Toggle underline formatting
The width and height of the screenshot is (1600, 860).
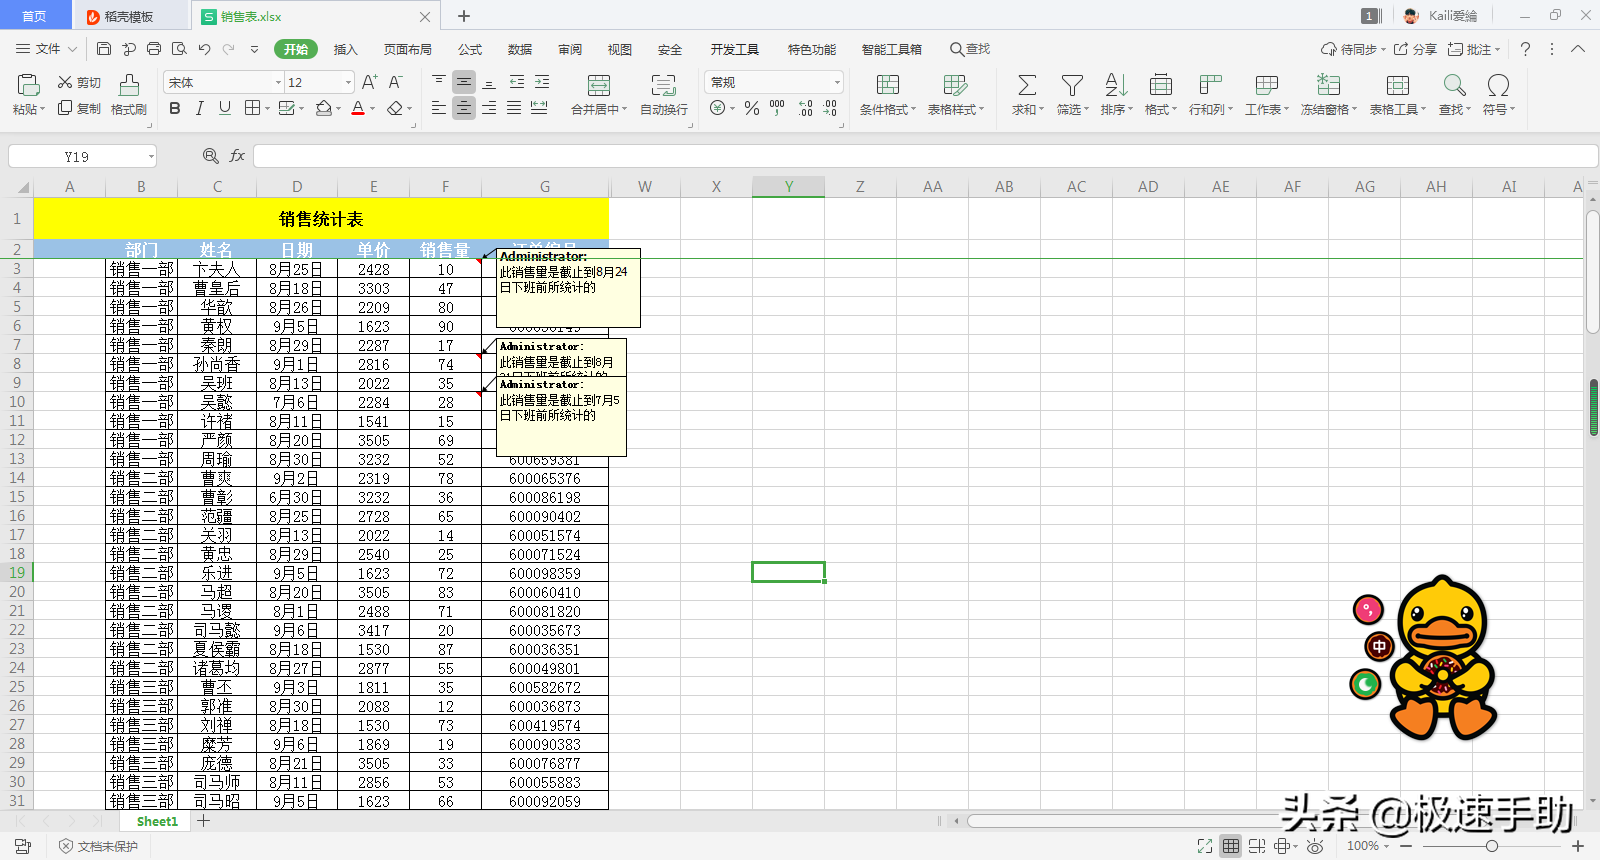pos(224,108)
